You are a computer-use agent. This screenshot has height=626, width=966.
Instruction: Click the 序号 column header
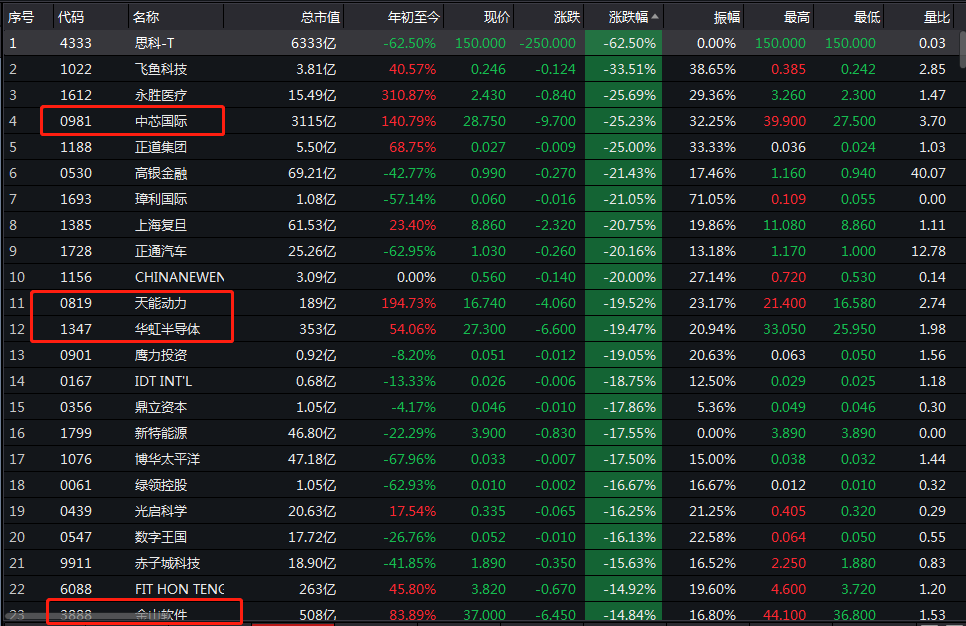21,17
